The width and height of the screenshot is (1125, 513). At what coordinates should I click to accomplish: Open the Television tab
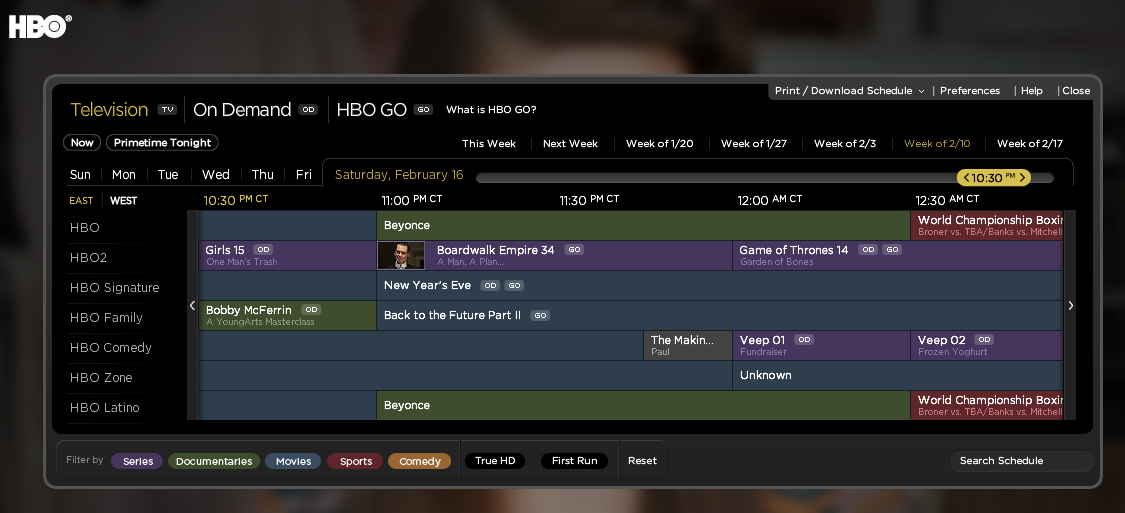(109, 110)
